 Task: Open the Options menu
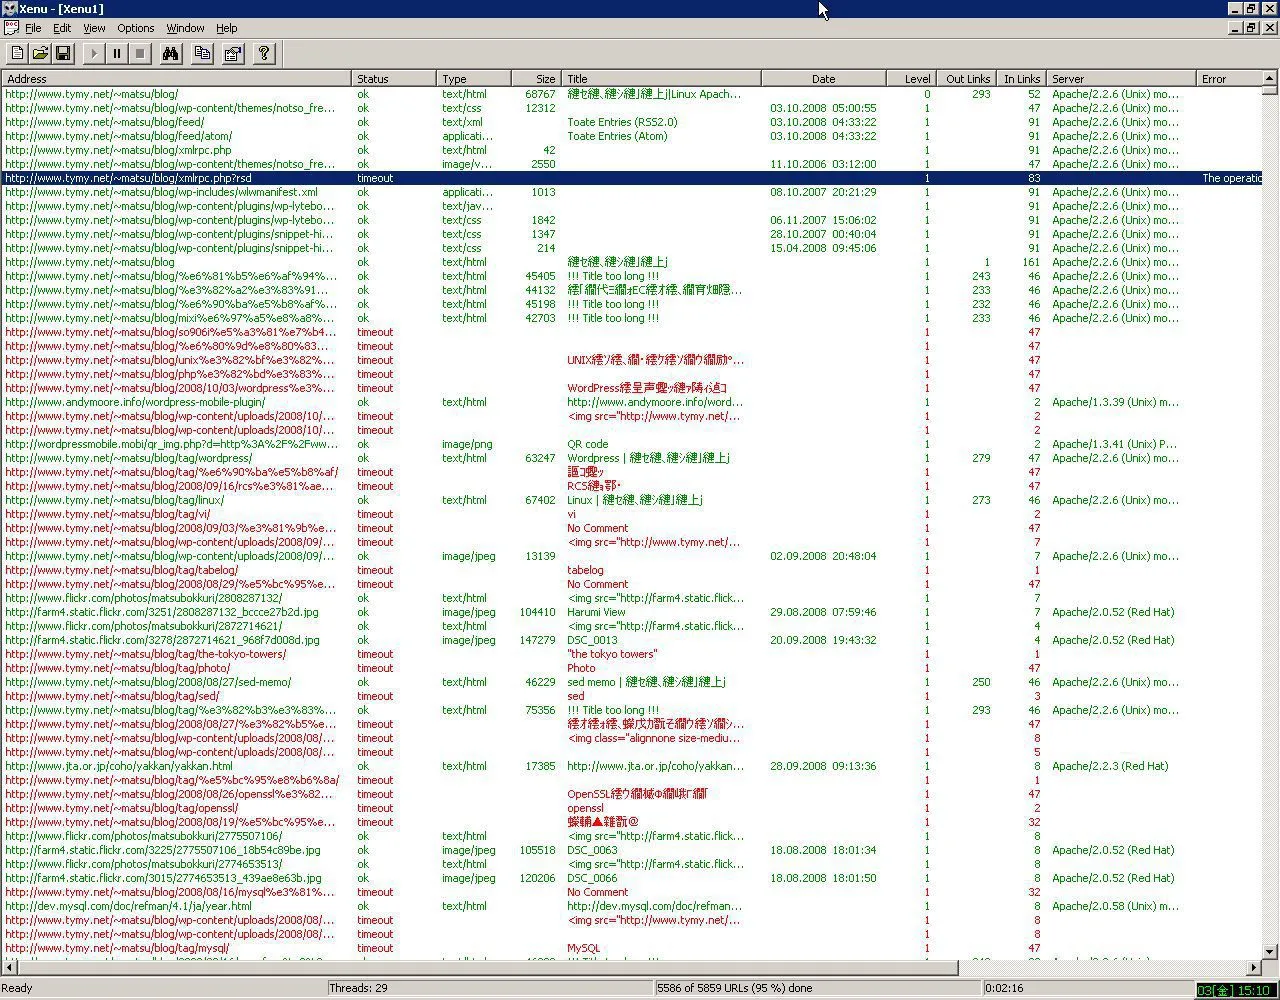[135, 28]
